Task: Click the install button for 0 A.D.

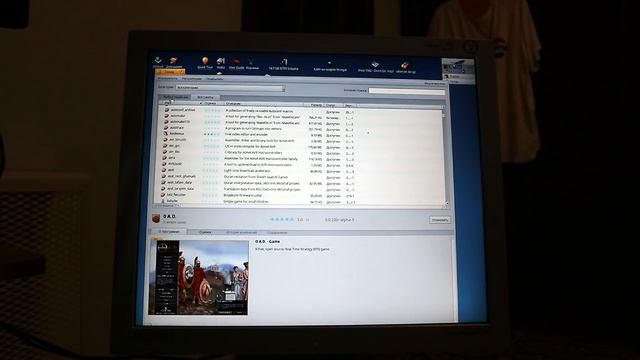Action: pyautogui.click(x=440, y=220)
